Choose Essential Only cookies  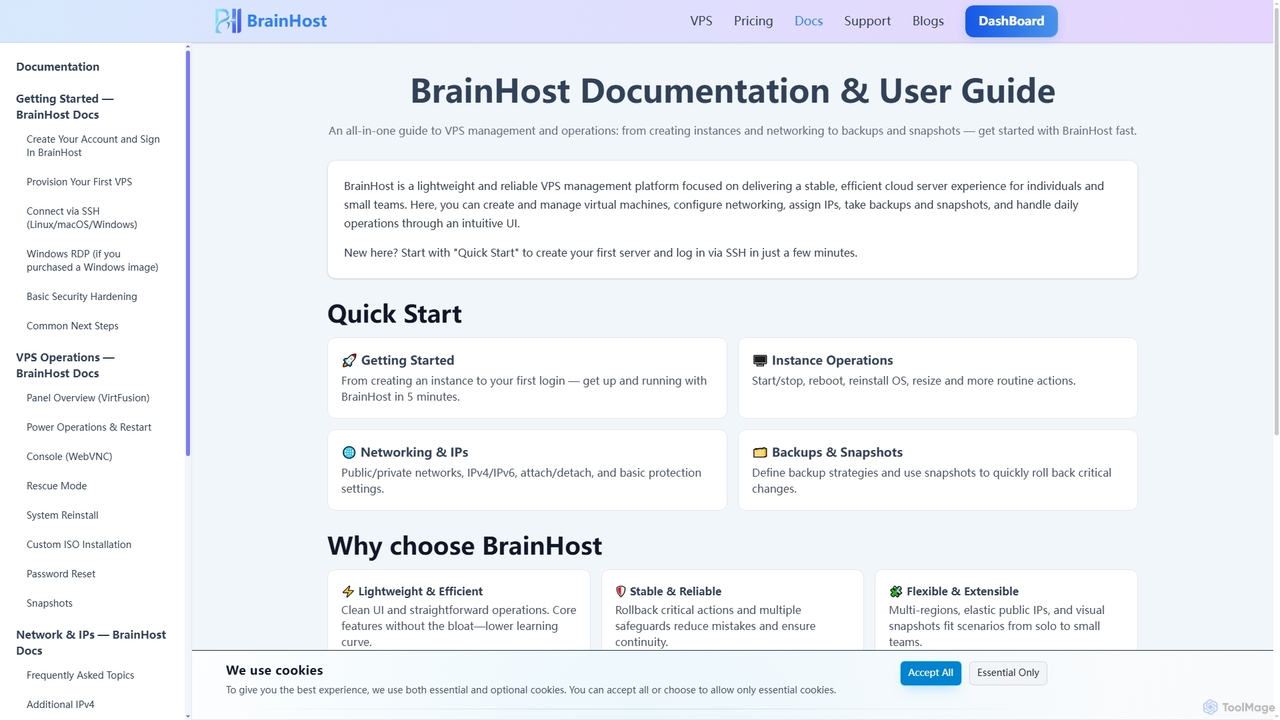tap(1008, 673)
